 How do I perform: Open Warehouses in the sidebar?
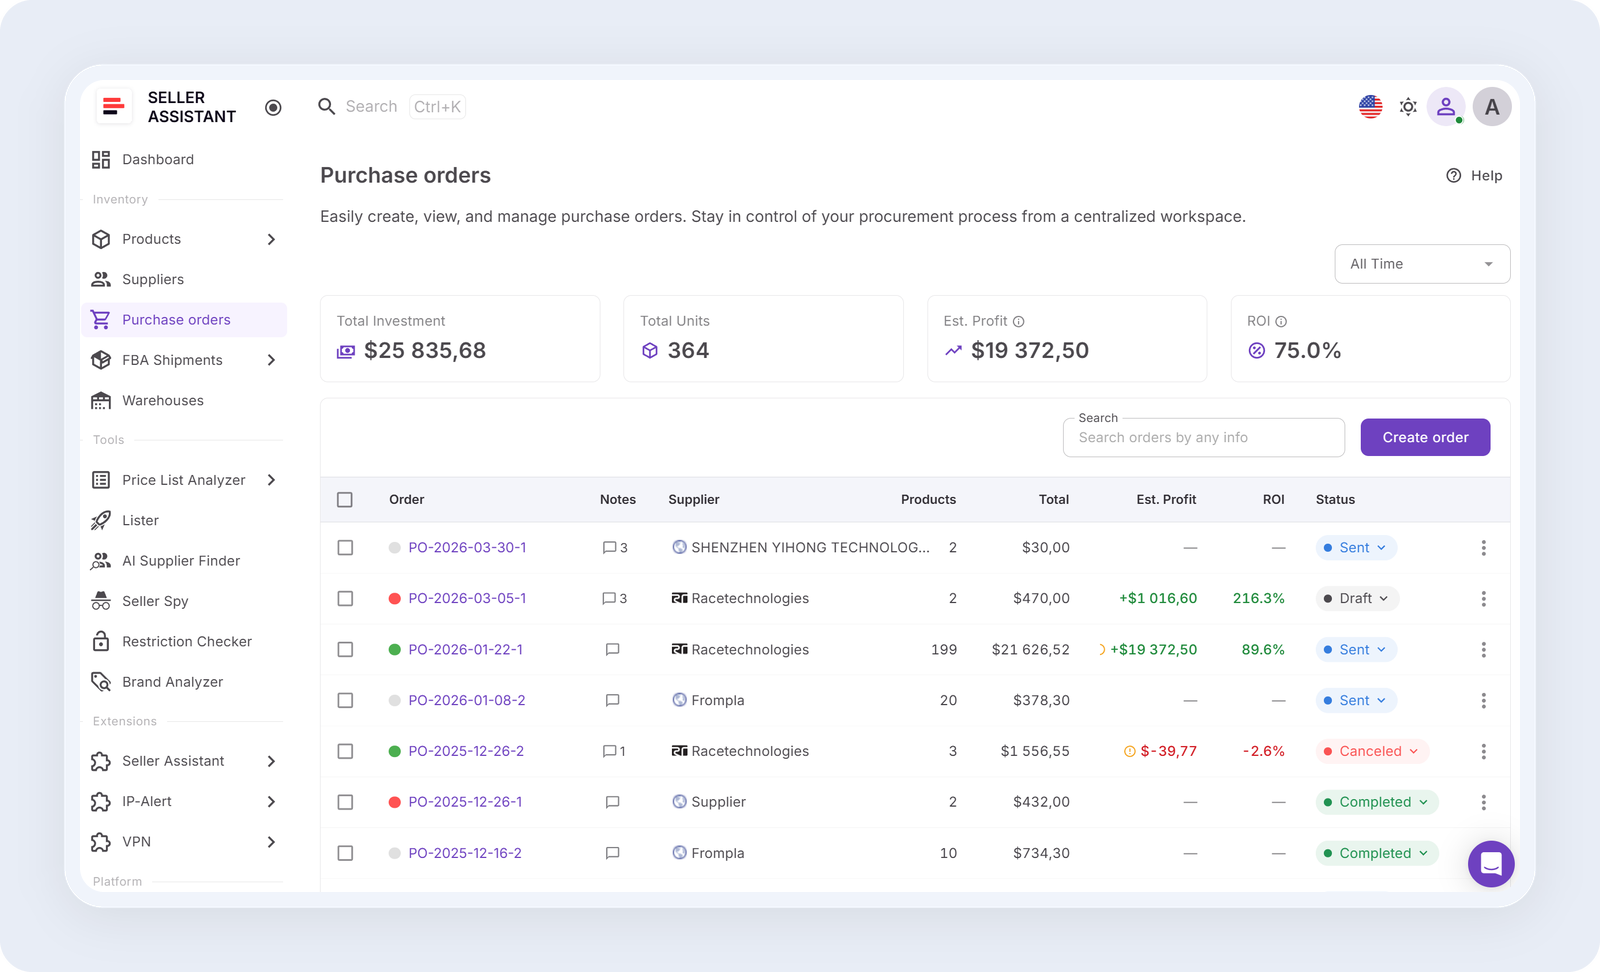[184, 400]
